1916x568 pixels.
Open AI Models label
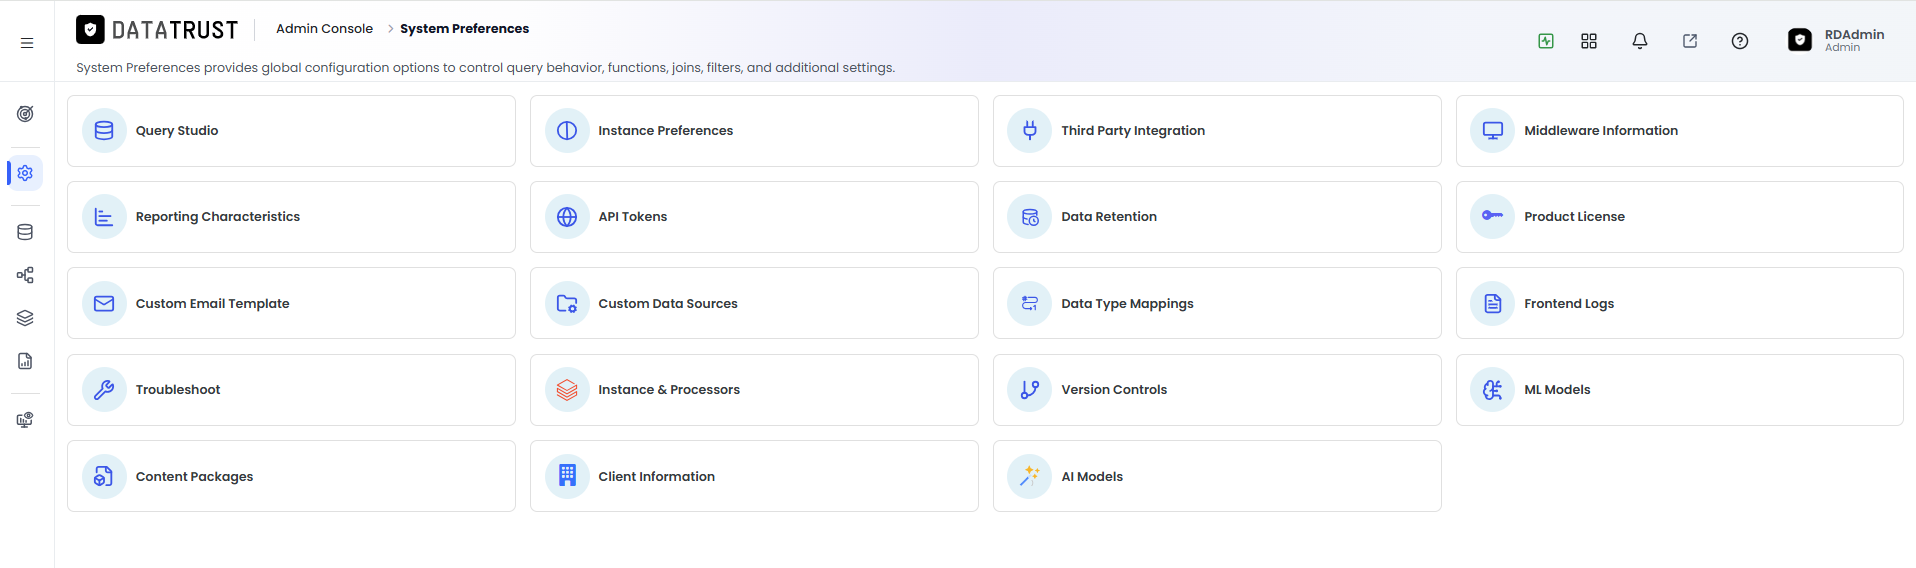(1092, 477)
